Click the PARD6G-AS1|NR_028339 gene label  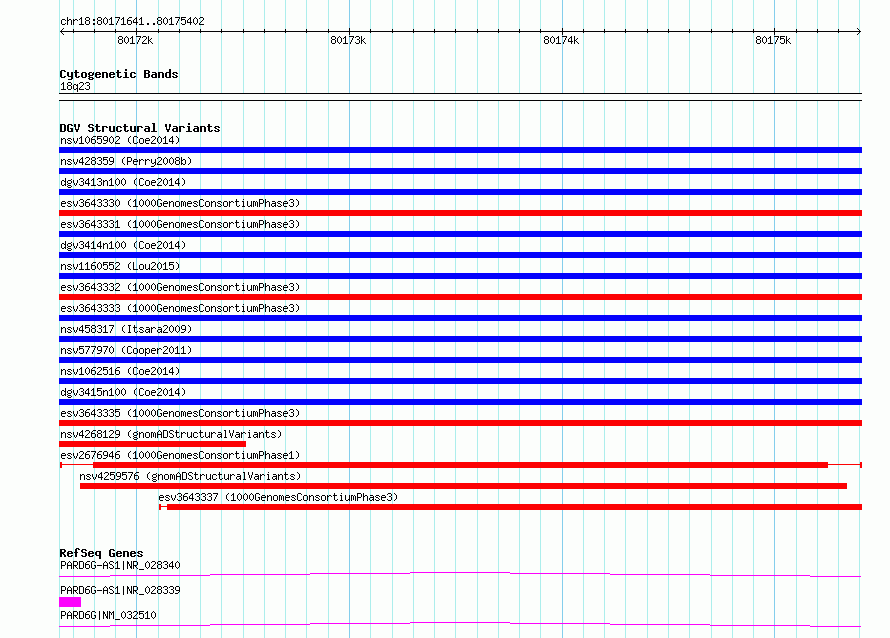pyautogui.click(x=120, y=590)
